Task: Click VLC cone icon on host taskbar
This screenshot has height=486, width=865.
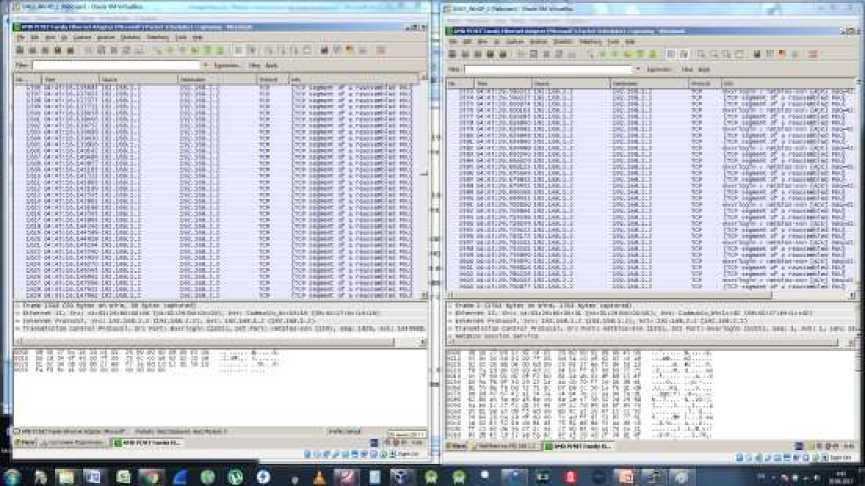Action: [x=319, y=477]
